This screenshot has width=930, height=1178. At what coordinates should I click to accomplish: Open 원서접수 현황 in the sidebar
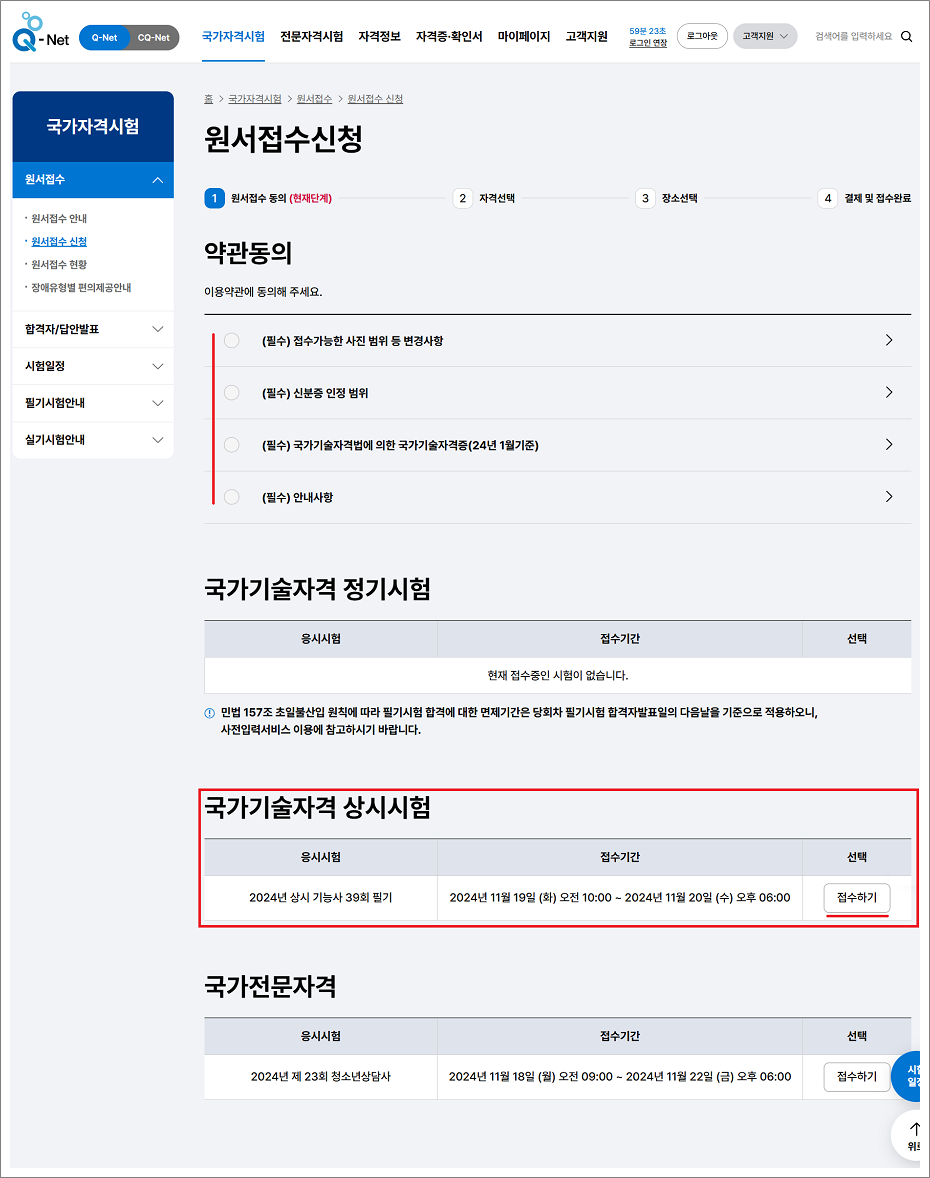coord(61,264)
